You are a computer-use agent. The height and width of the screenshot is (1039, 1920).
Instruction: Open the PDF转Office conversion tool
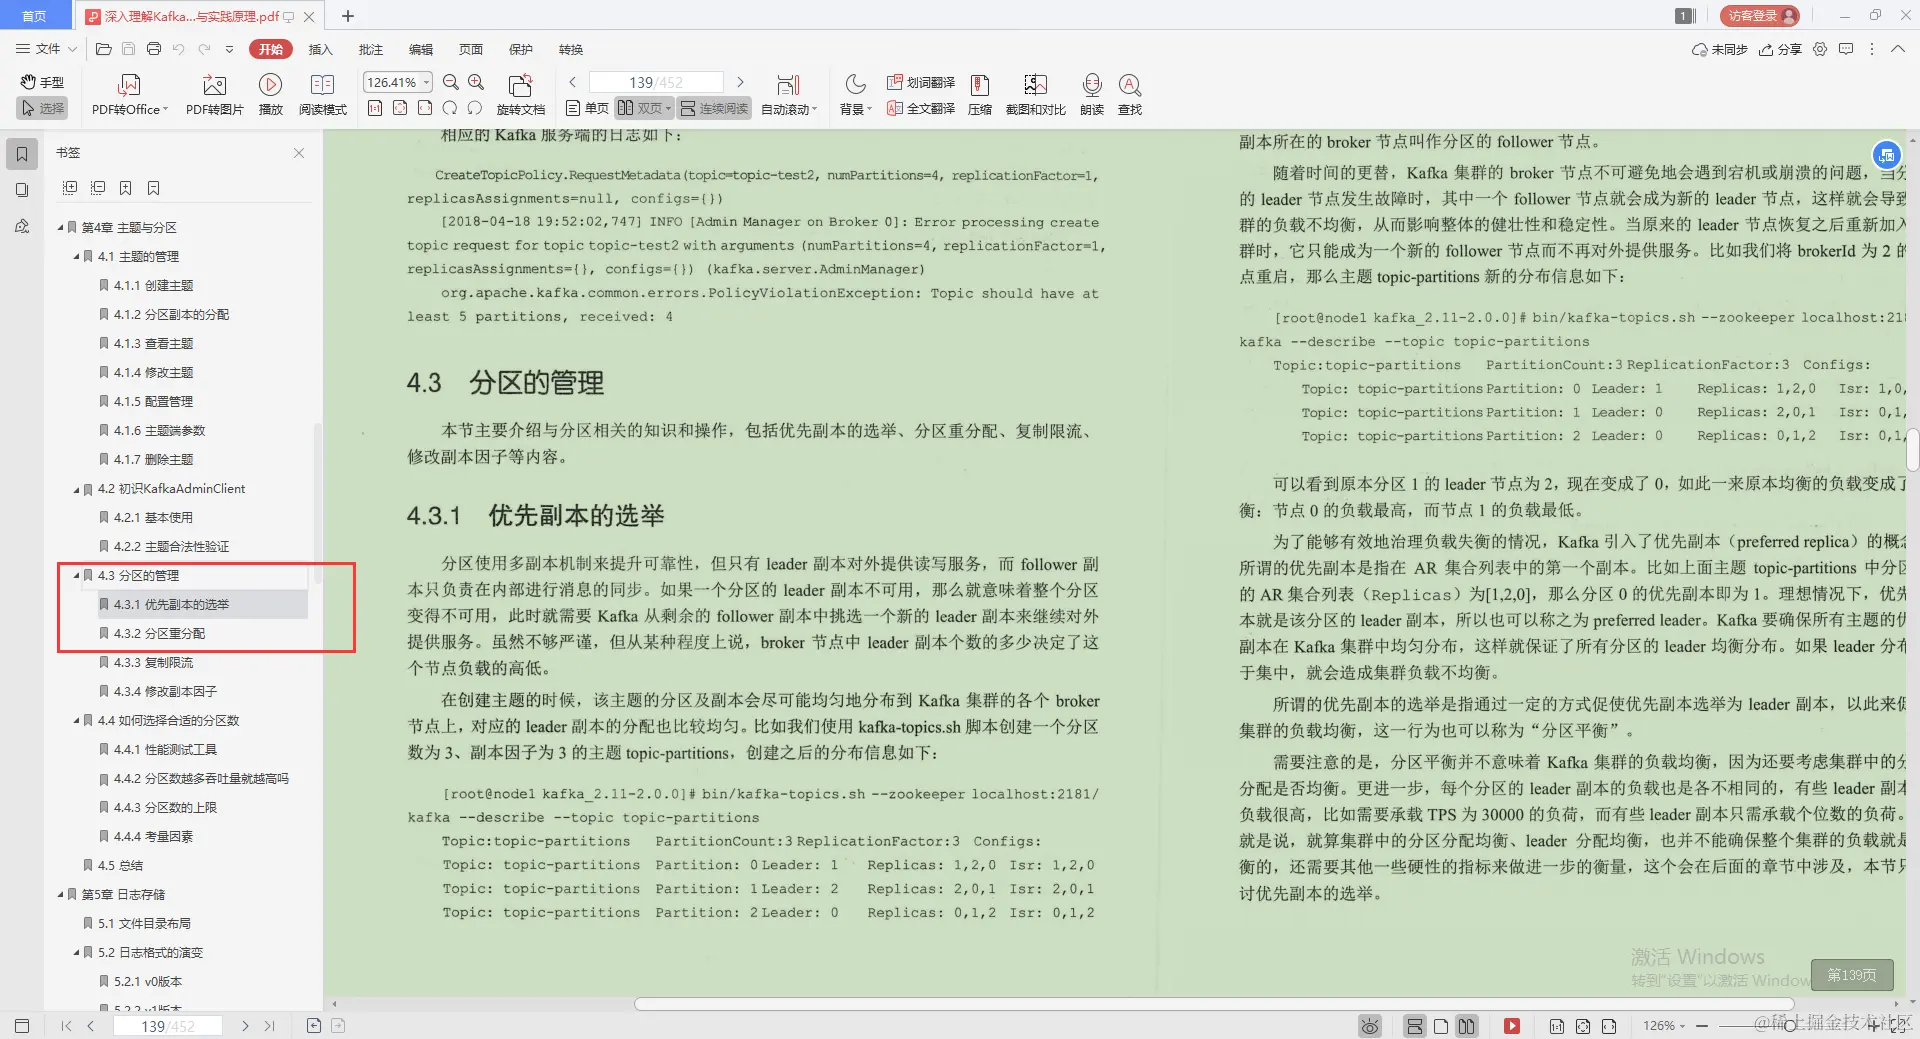click(x=128, y=94)
